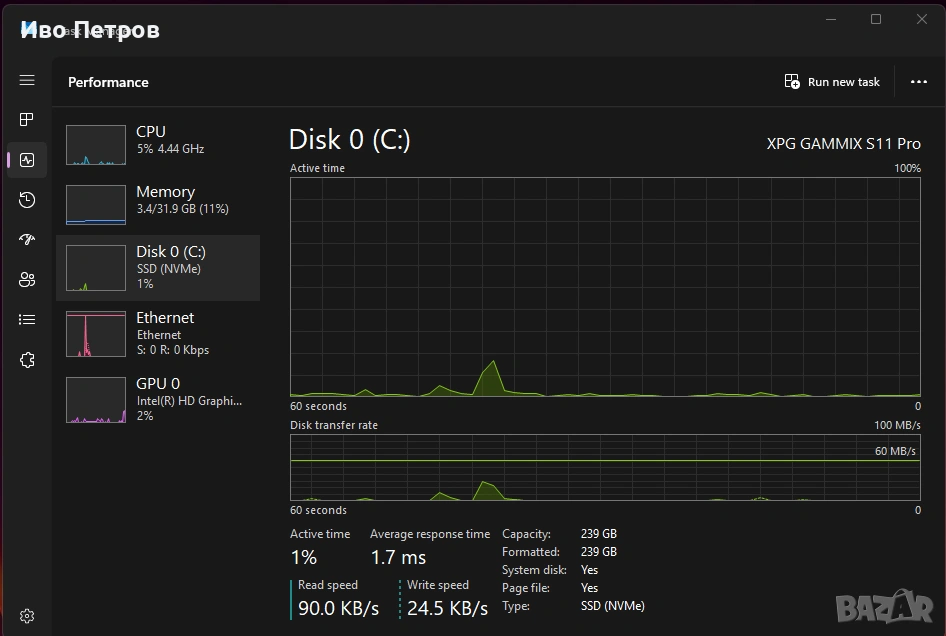Go to the Processes page icon
This screenshot has height=636, width=946.
[27, 120]
